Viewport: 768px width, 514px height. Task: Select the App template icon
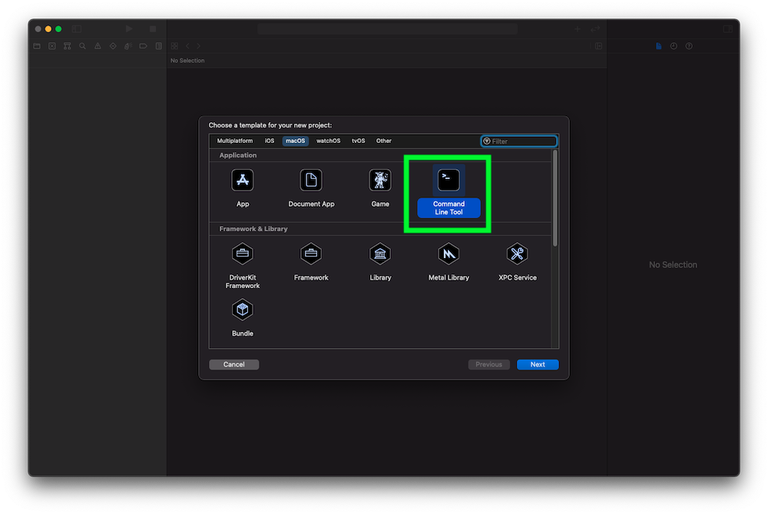coord(242,180)
